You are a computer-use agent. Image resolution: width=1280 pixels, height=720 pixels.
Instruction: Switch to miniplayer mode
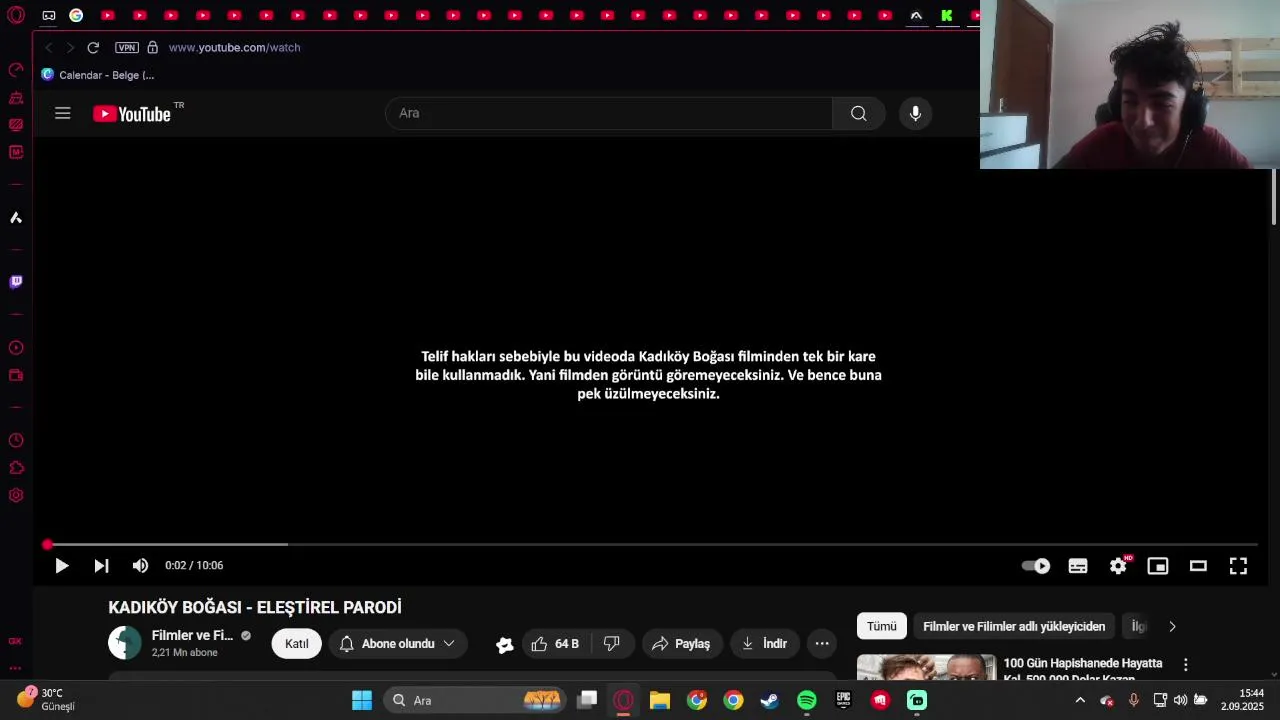point(1158,566)
